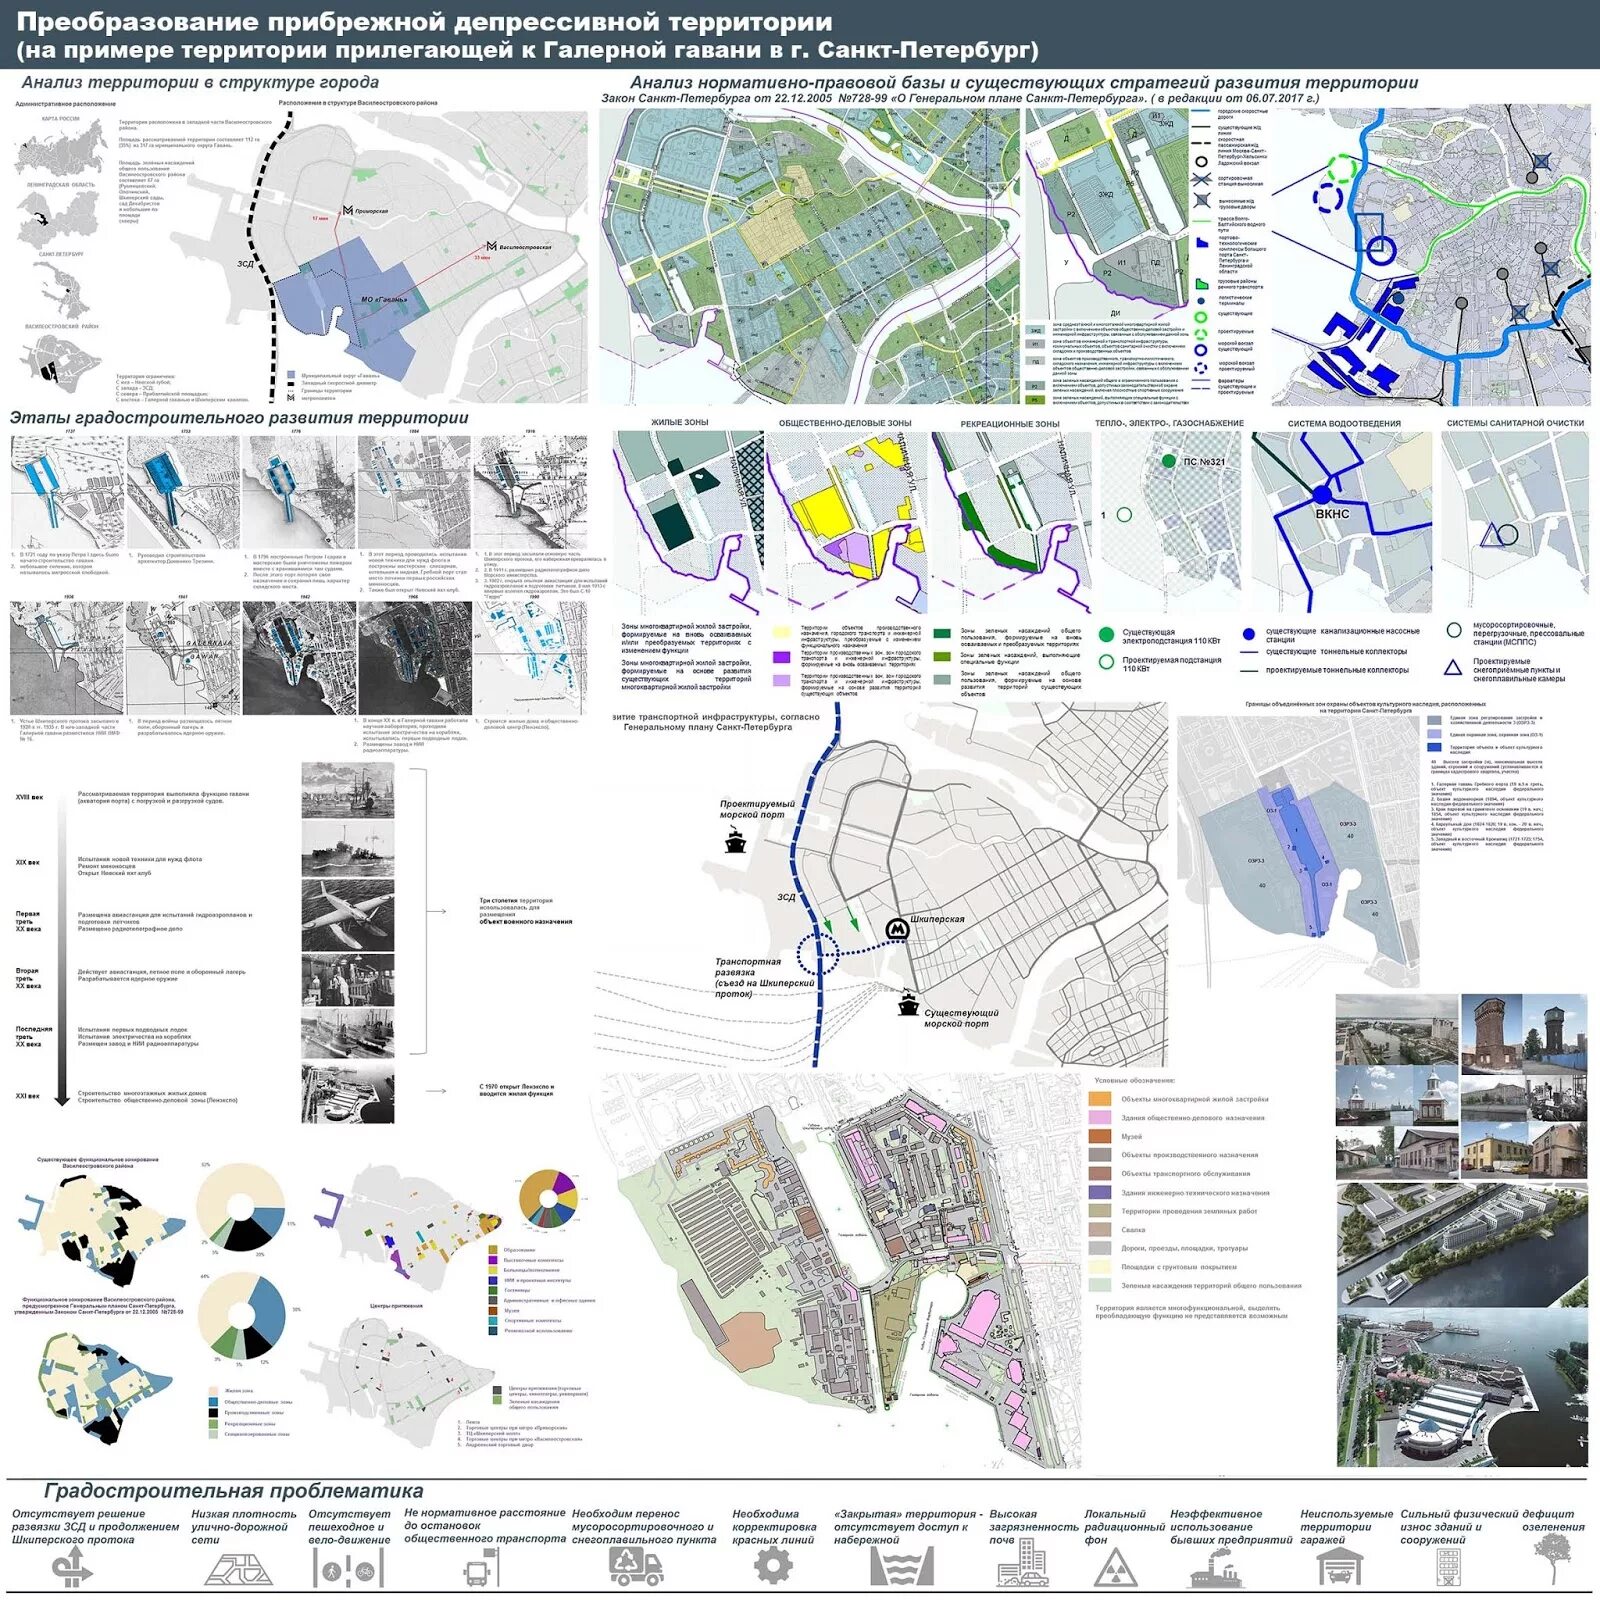Select the yellow swatch in public-business zones legend

coord(781,632)
